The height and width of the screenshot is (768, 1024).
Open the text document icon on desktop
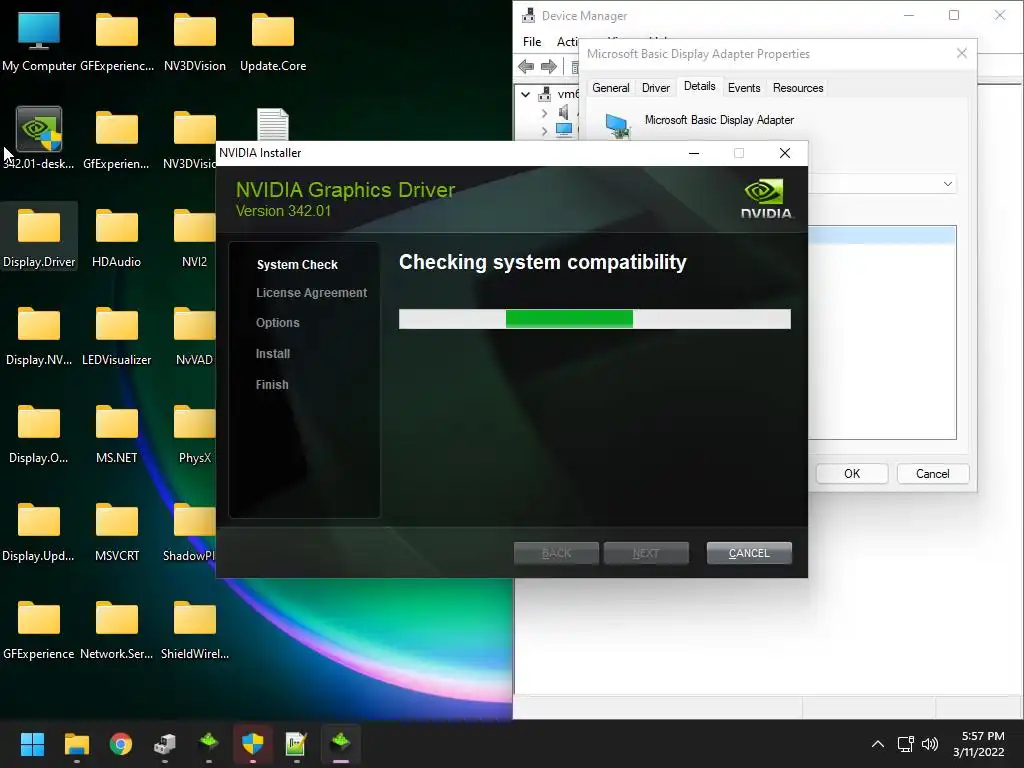pos(273,124)
